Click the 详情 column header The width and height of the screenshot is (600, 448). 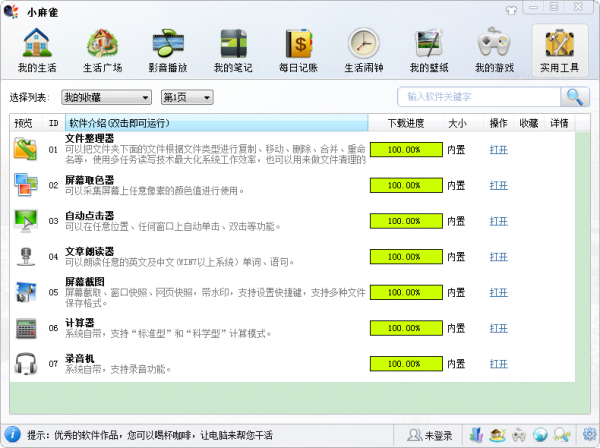559,123
